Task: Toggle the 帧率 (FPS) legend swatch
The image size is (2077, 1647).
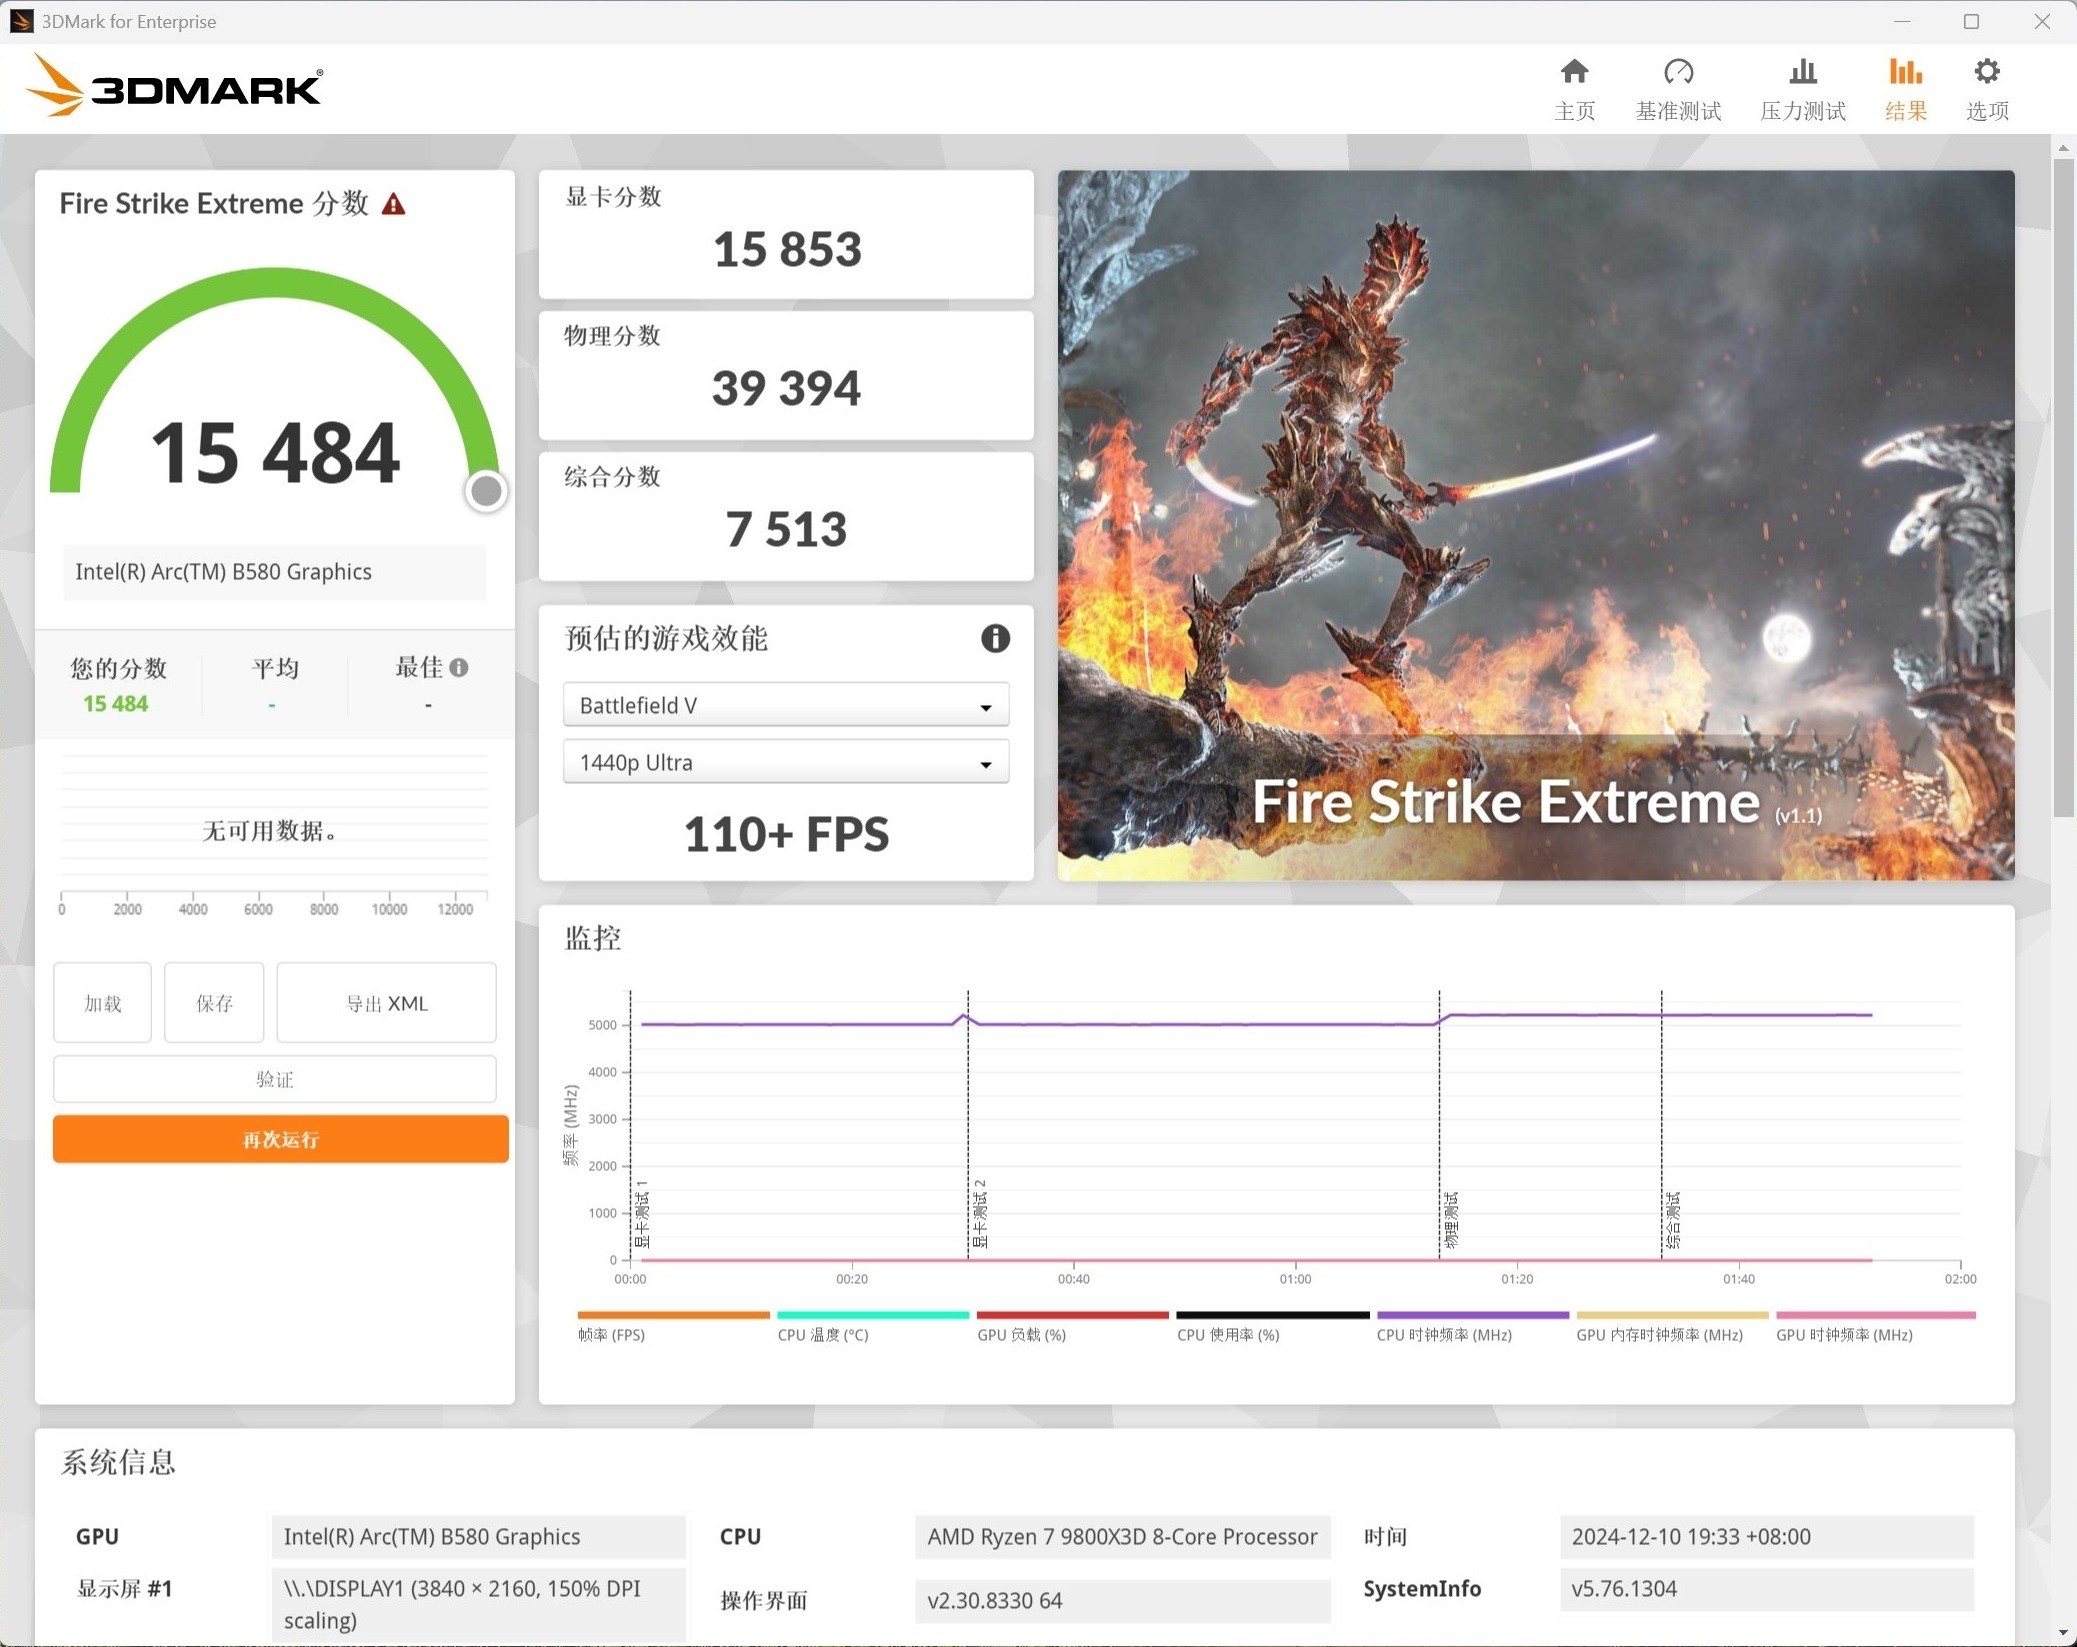Action: [673, 1315]
